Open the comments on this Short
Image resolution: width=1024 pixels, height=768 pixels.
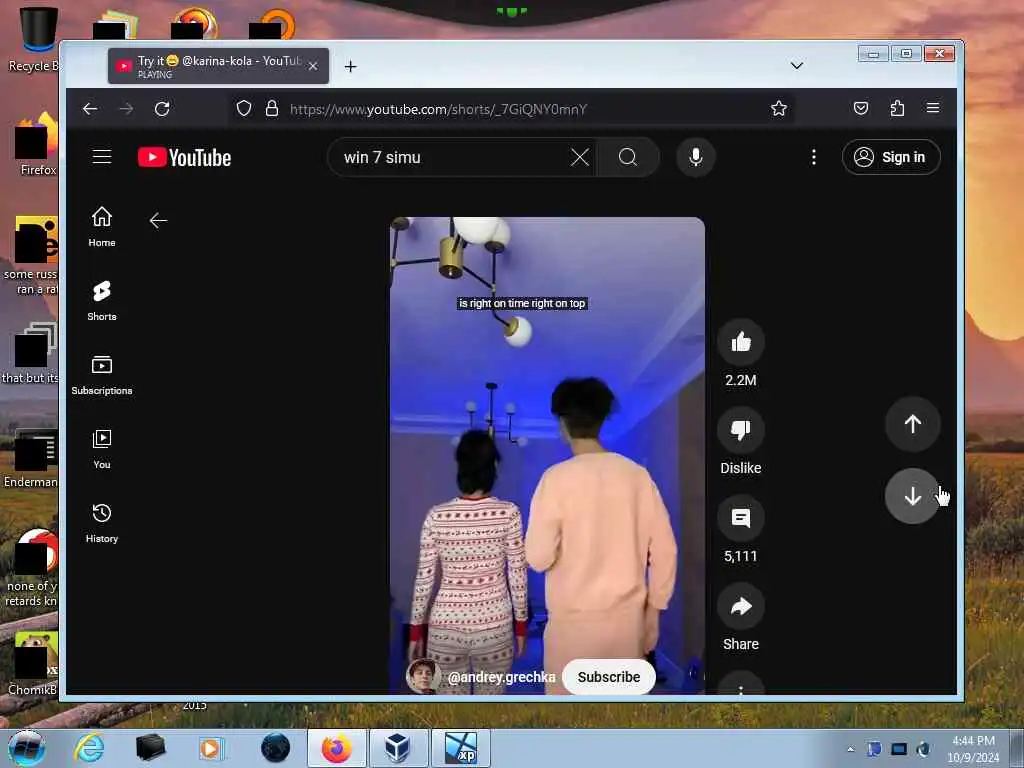tap(741, 519)
